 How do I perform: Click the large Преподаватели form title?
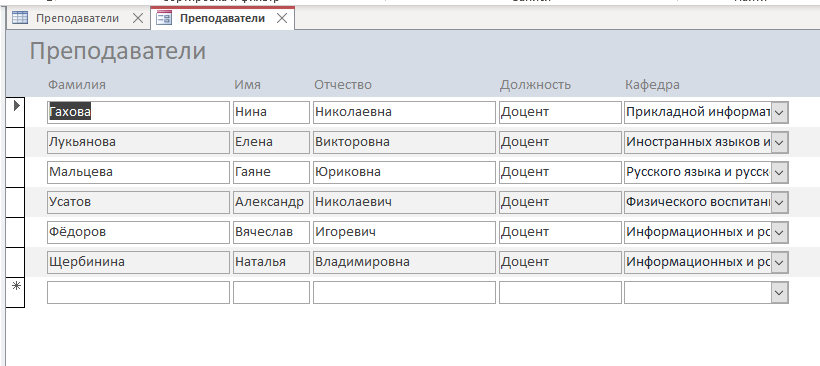[x=118, y=51]
